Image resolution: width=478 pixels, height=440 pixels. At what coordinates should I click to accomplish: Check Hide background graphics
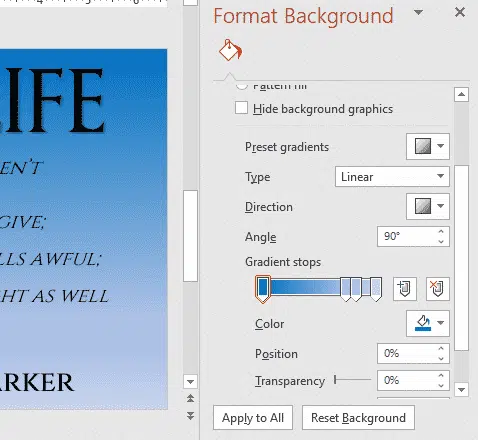pyautogui.click(x=241, y=108)
